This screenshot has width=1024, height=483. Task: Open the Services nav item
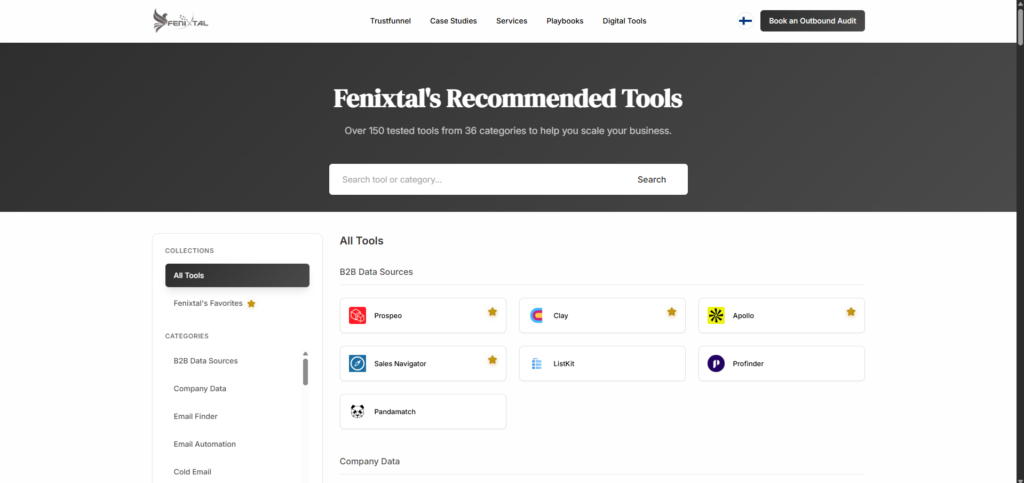pos(511,21)
